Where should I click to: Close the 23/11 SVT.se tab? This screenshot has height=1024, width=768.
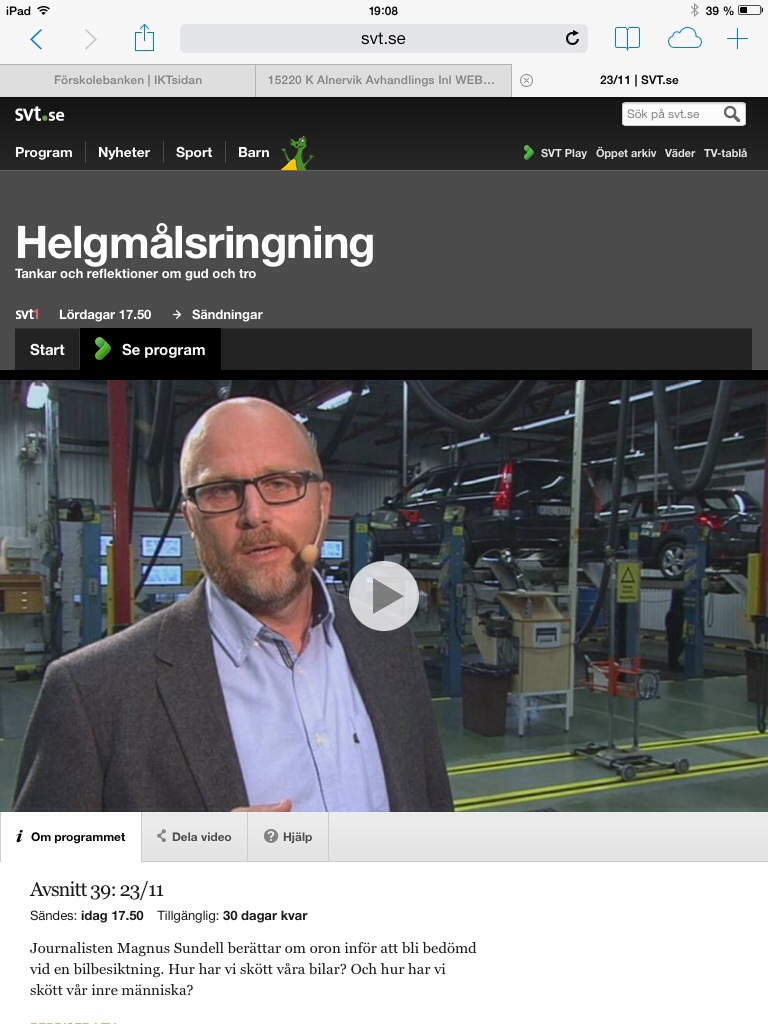coord(527,80)
